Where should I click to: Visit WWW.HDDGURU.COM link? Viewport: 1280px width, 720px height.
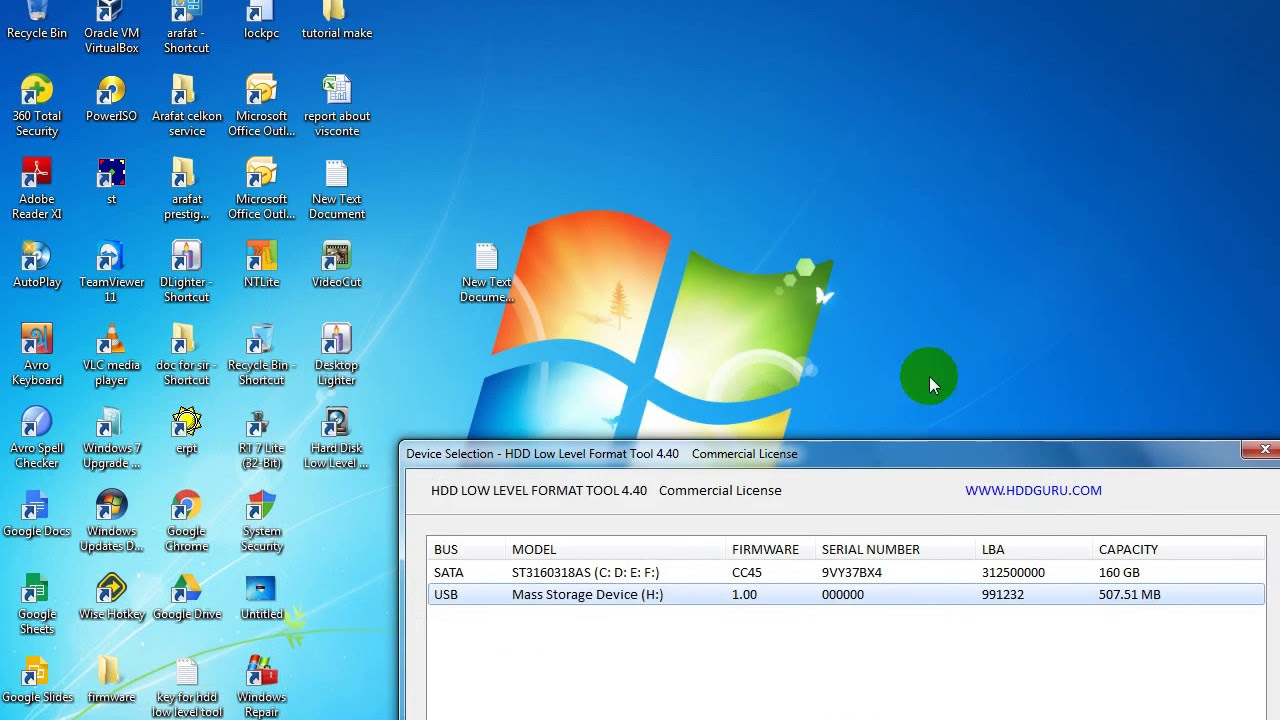[x=1033, y=490]
